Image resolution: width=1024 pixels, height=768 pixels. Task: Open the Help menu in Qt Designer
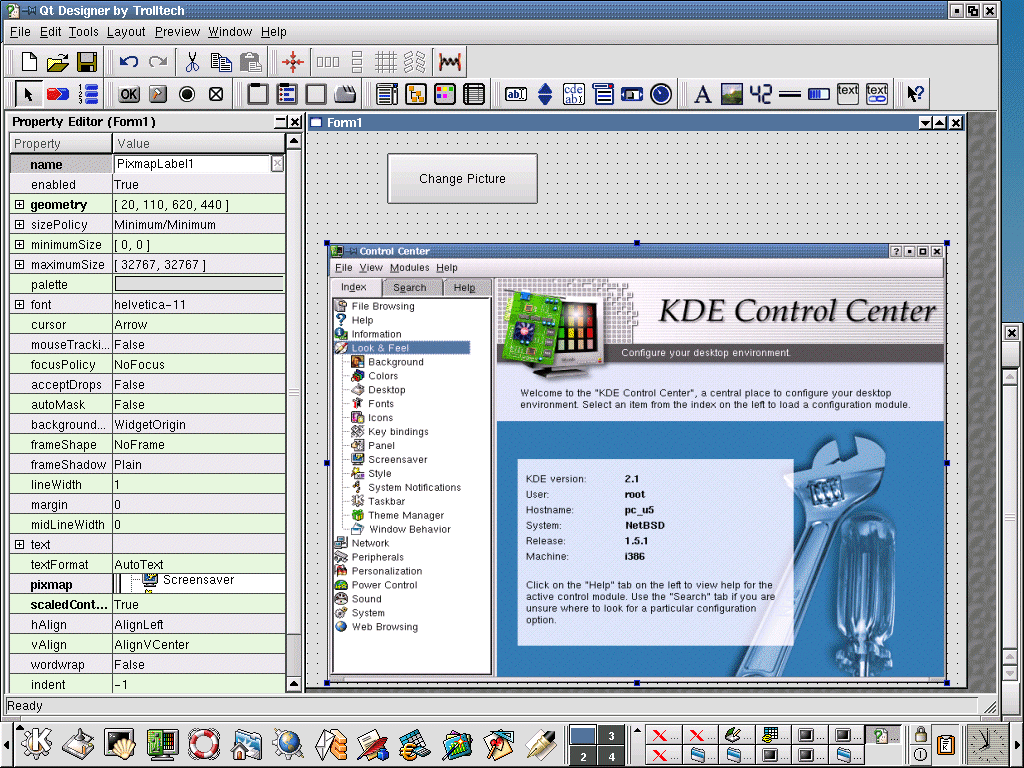point(274,31)
